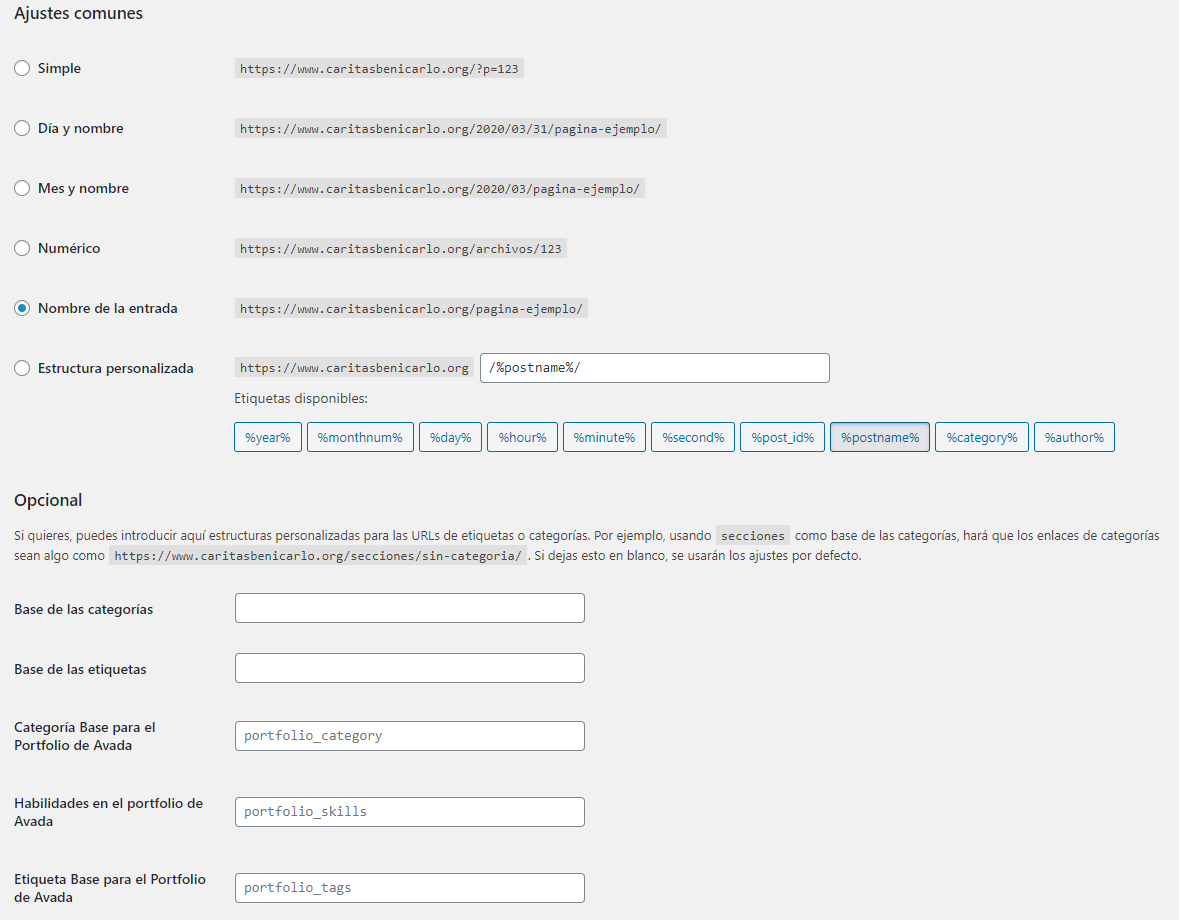The image size is (1179, 920).
Task: Click the %day% tag button
Action: pos(450,437)
